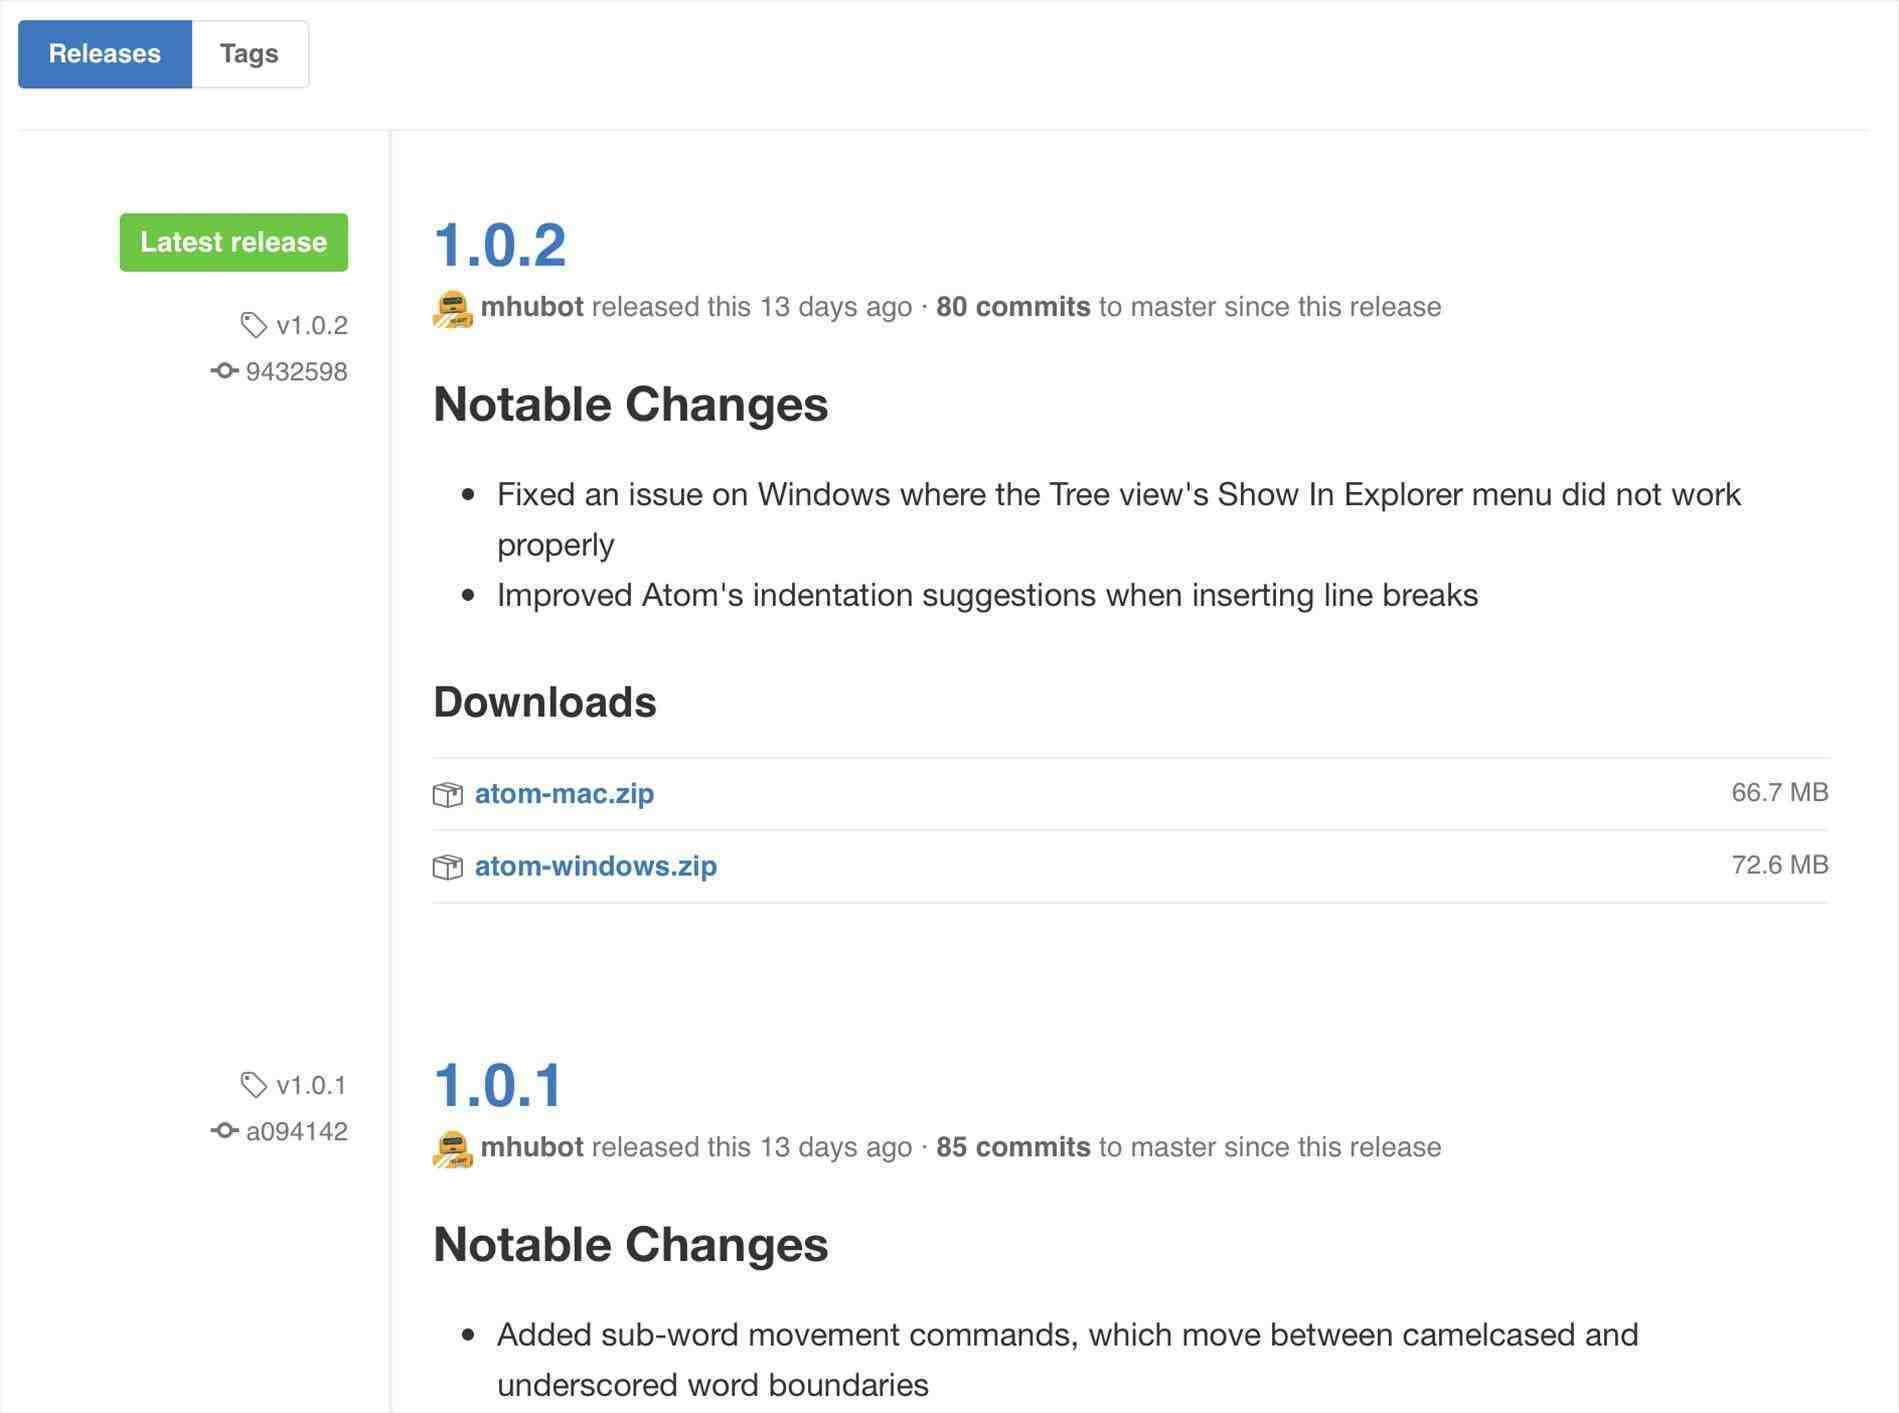The image size is (1899, 1413).
Task: Click the tag icon beside v1.0.1
Action: [x=254, y=1085]
